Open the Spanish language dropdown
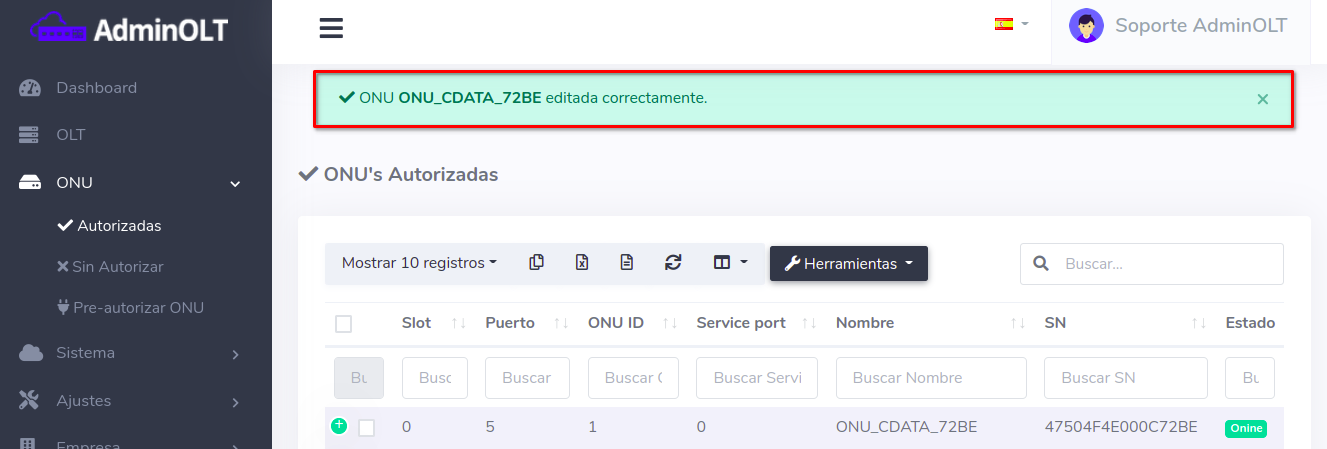This screenshot has width=1327, height=449. (1011, 24)
